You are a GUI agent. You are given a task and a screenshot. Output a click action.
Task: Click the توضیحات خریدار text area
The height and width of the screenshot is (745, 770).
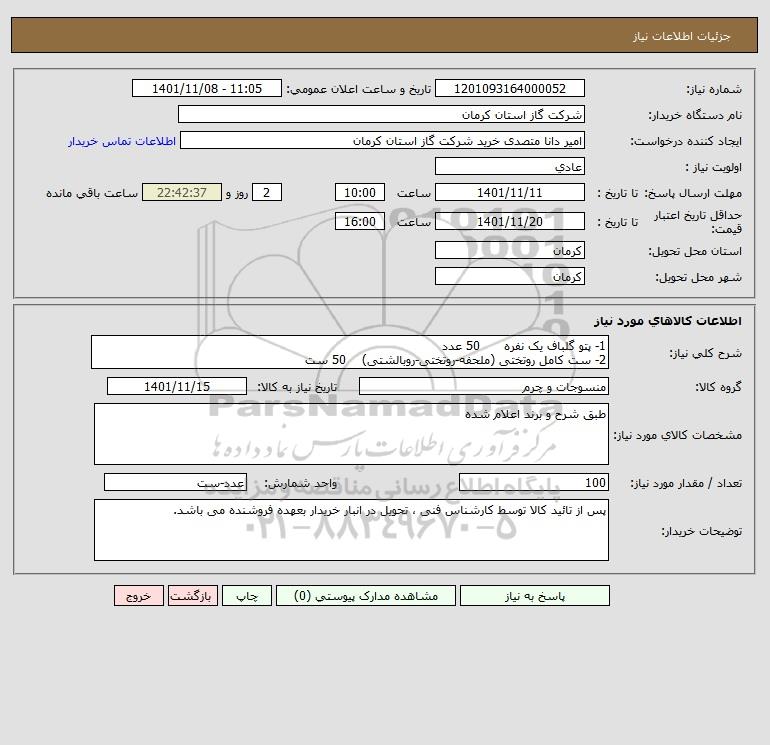[x=351, y=530]
